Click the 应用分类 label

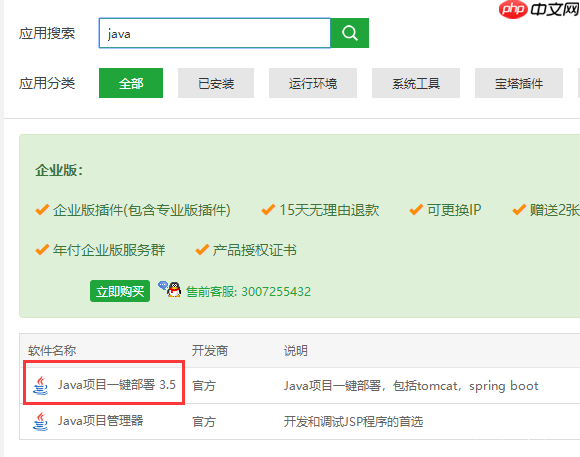[x=47, y=83]
